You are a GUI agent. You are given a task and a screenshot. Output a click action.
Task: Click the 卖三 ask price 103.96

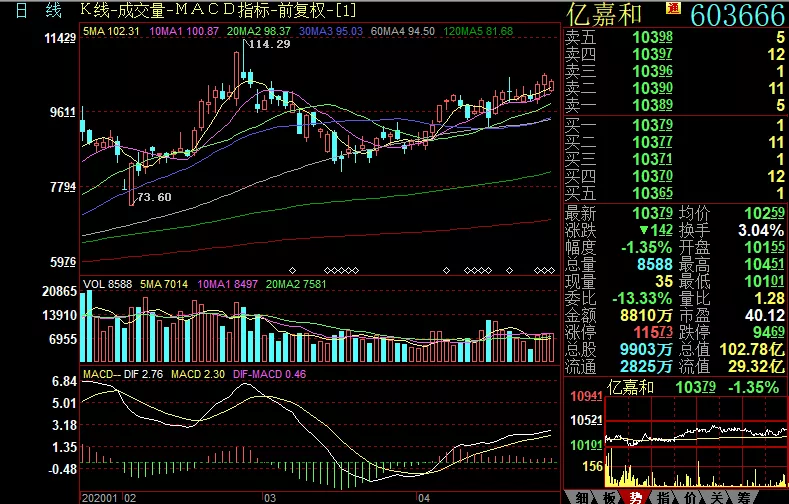pos(652,71)
